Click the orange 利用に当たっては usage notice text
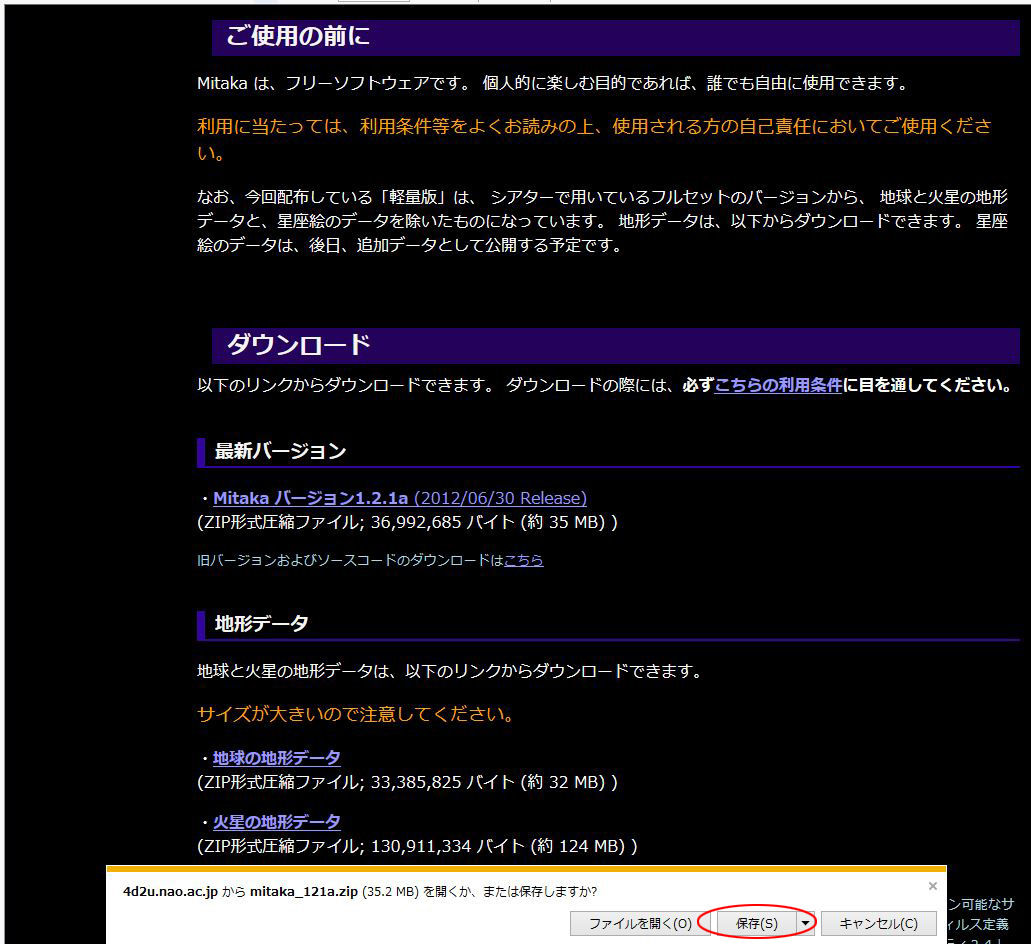1031x944 pixels. tap(594, 139)
